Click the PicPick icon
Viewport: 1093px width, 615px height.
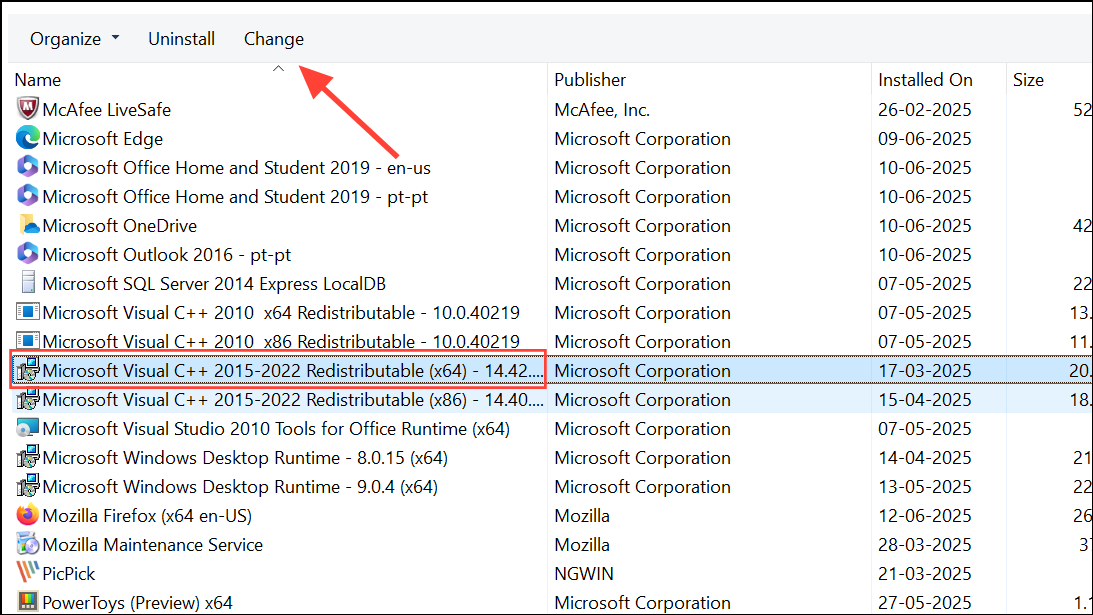tap(27, 572)
